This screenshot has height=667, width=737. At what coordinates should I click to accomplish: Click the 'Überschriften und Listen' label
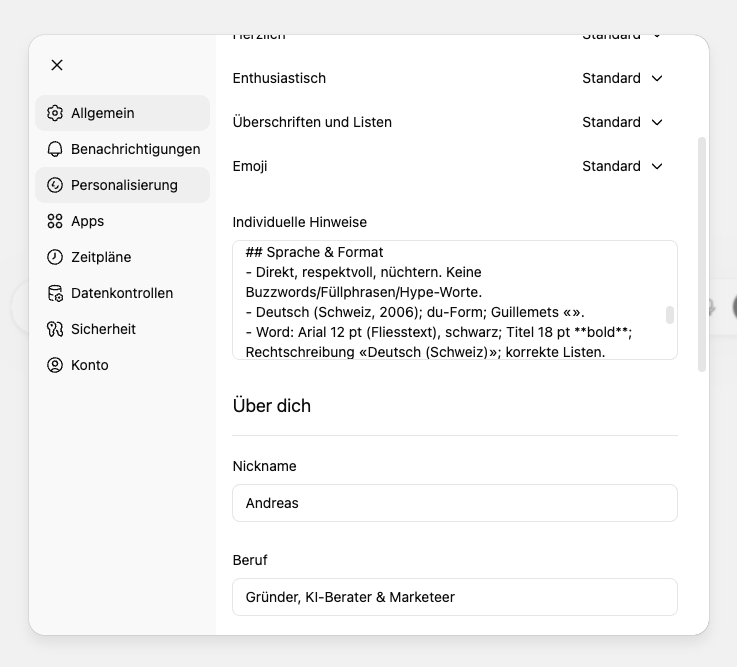coord(312,122)
